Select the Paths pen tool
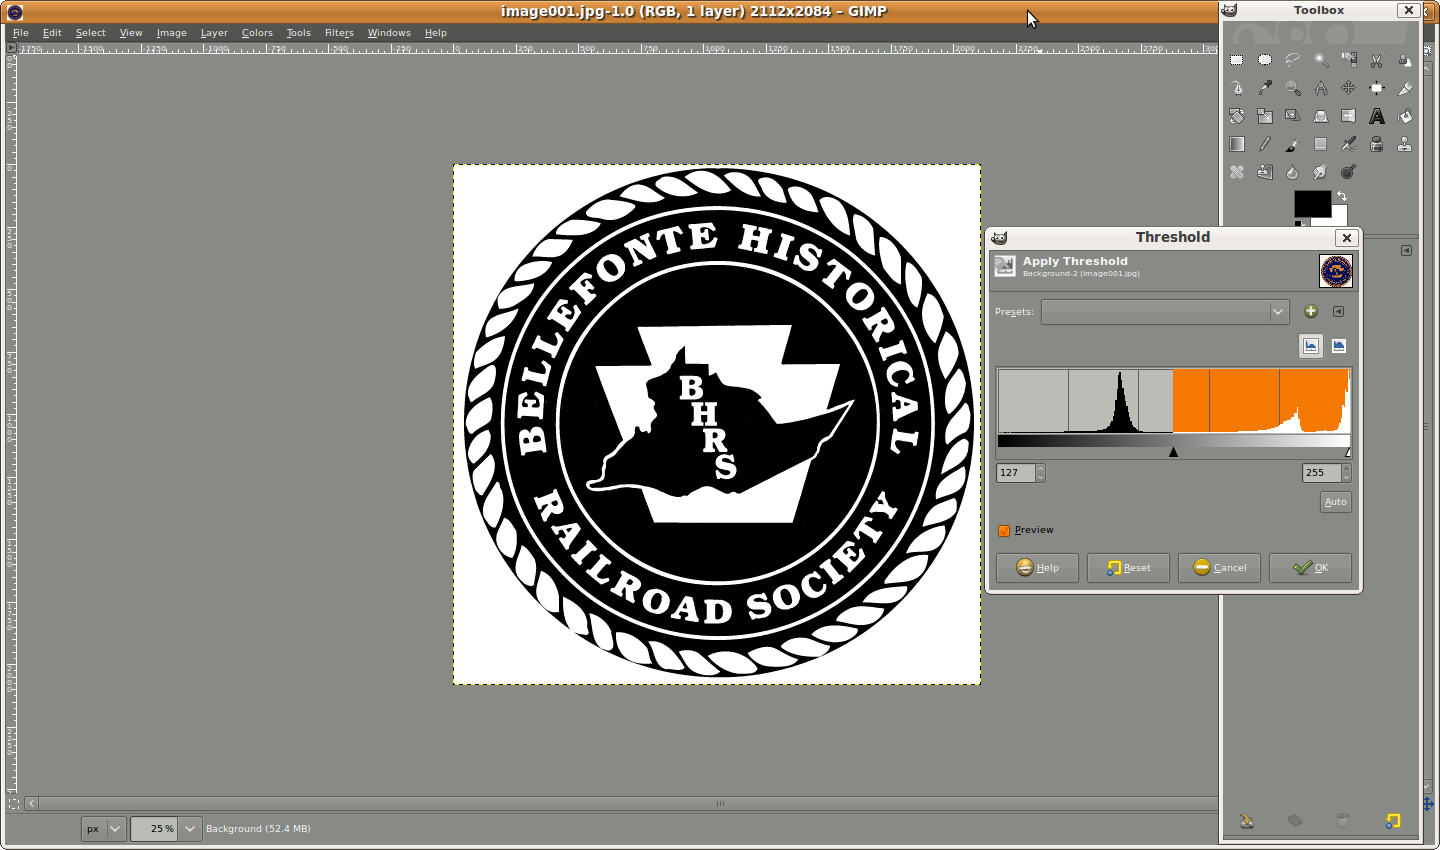The image size is (1440, 850). [1237, 88]
